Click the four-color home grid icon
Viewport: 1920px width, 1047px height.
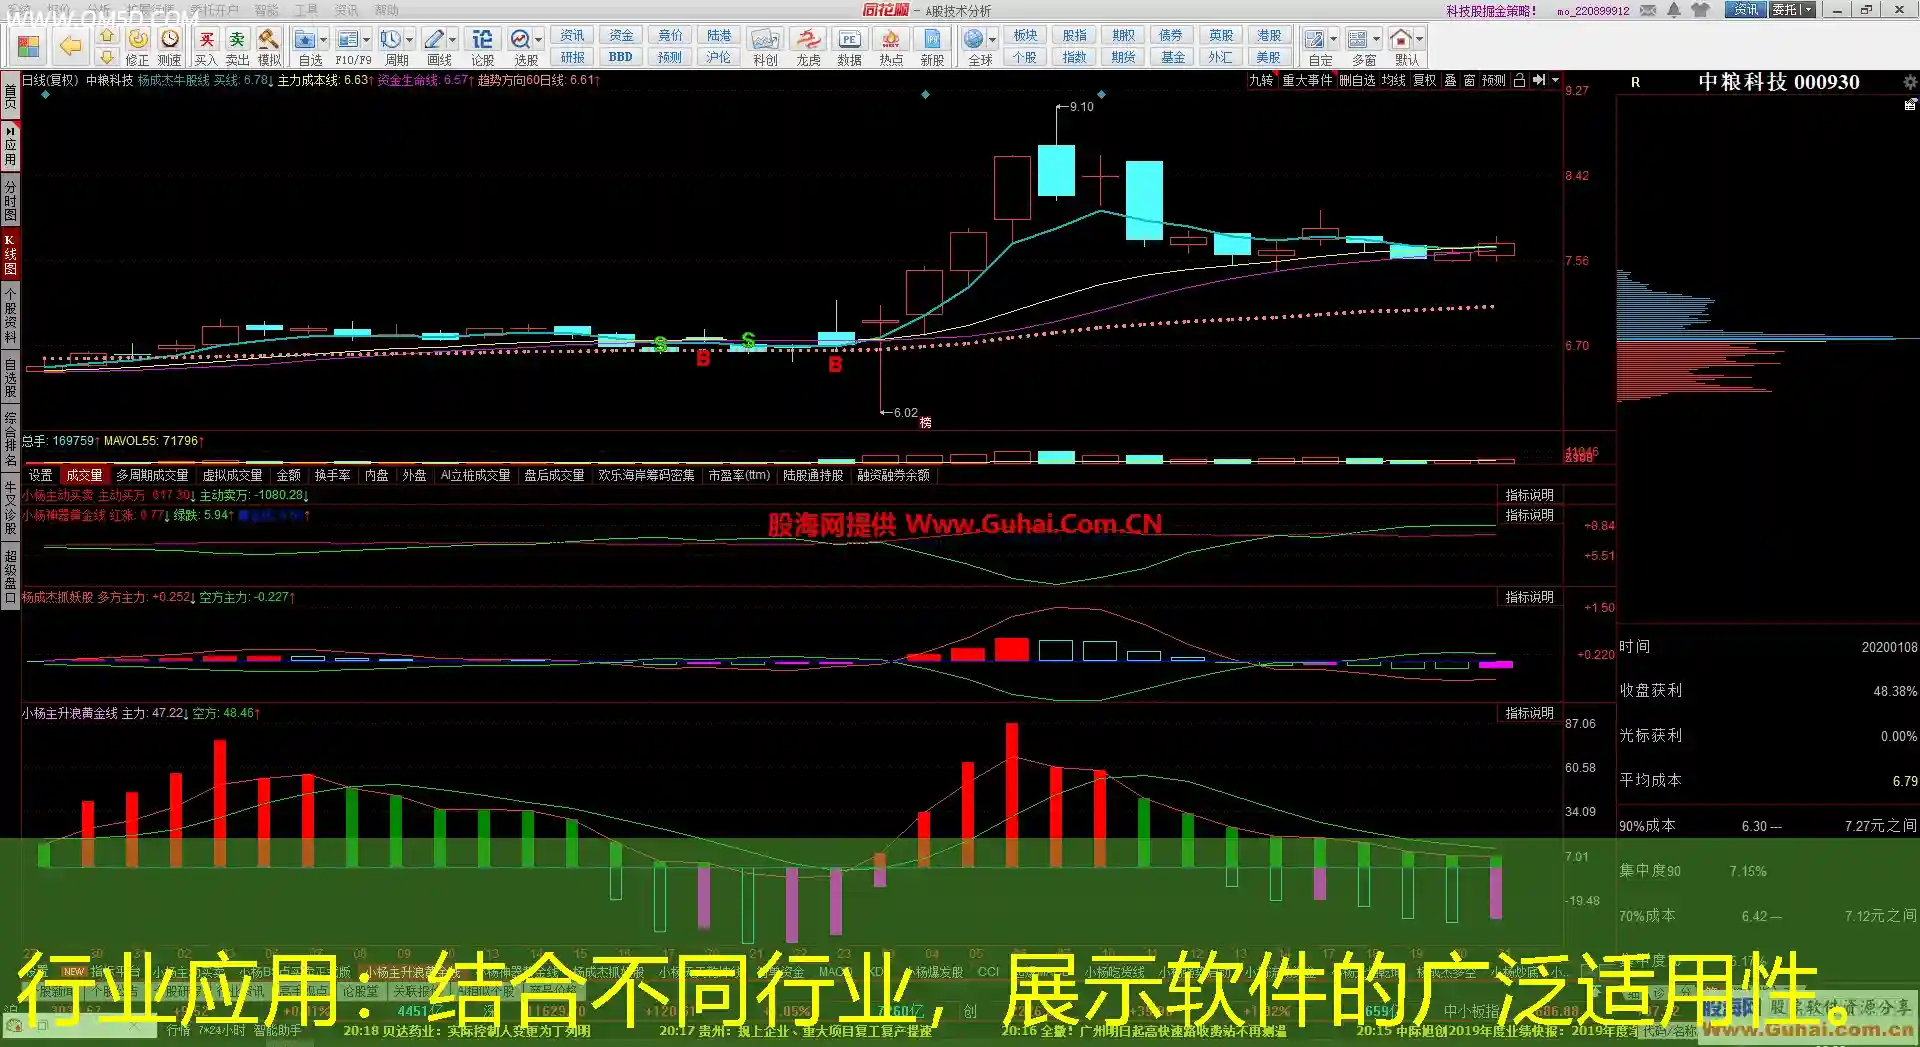(x=28, y=46)
